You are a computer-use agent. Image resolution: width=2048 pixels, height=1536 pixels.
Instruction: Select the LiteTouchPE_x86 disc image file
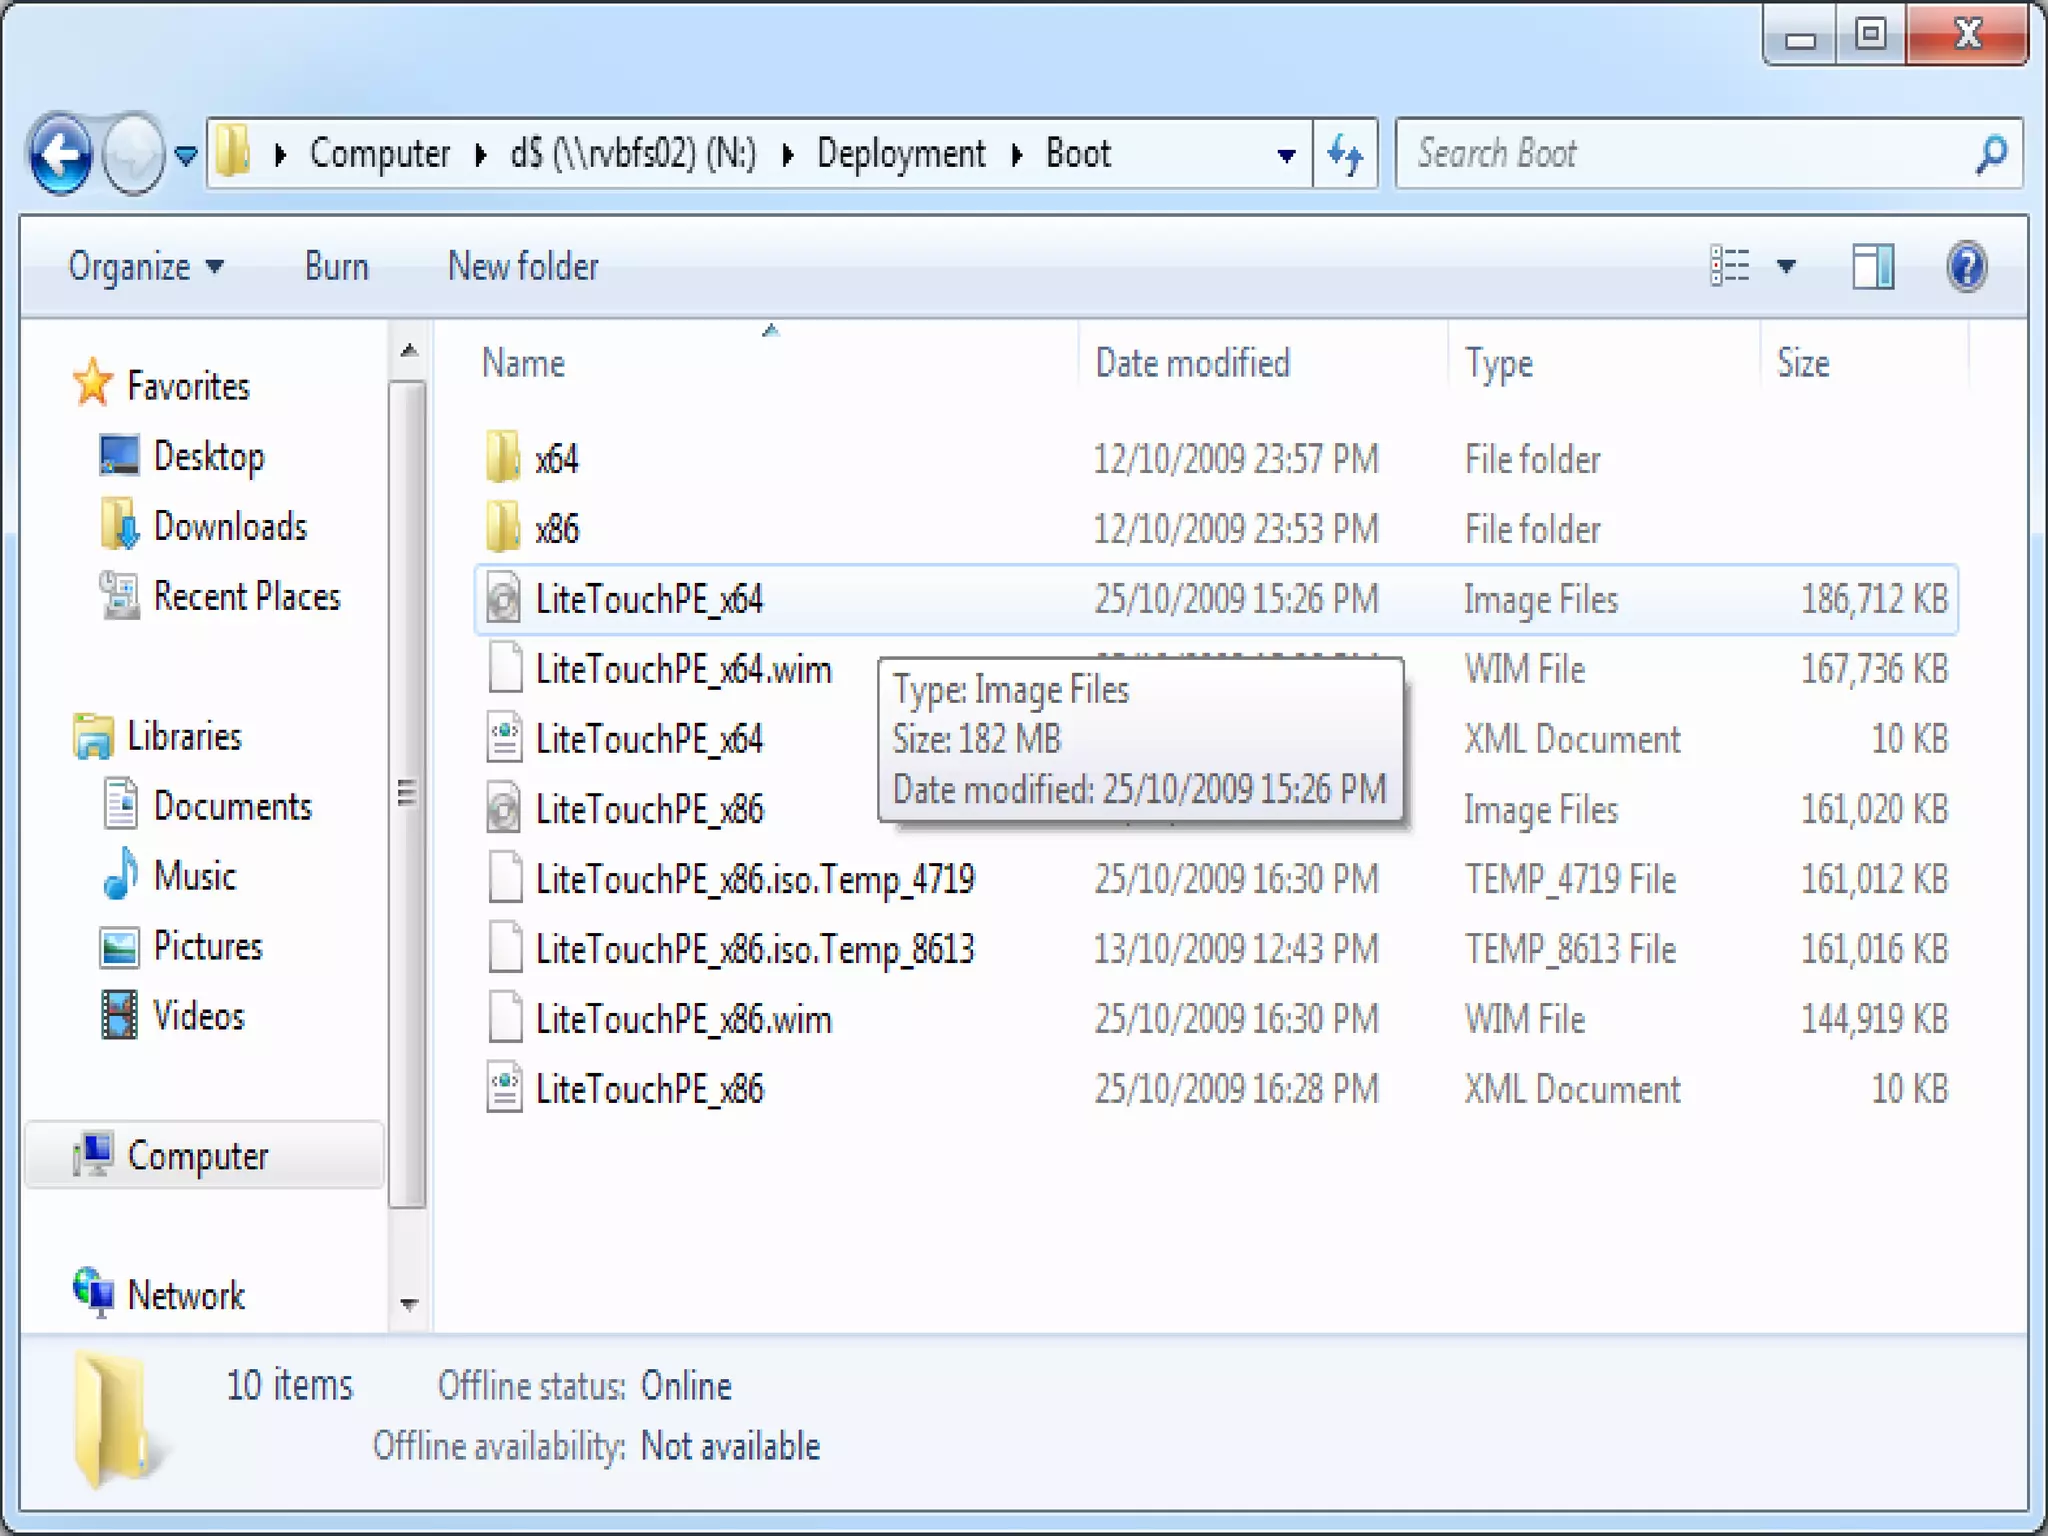point(649,809)
